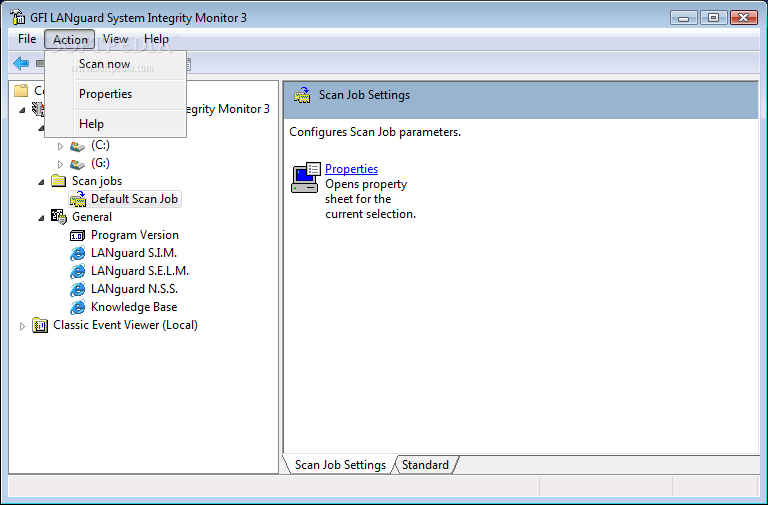Click 'Configures Scan Job parameters.' text
The width and height of the screenshot is (768, 505).
pyautogui.click(x=375, y=132)
